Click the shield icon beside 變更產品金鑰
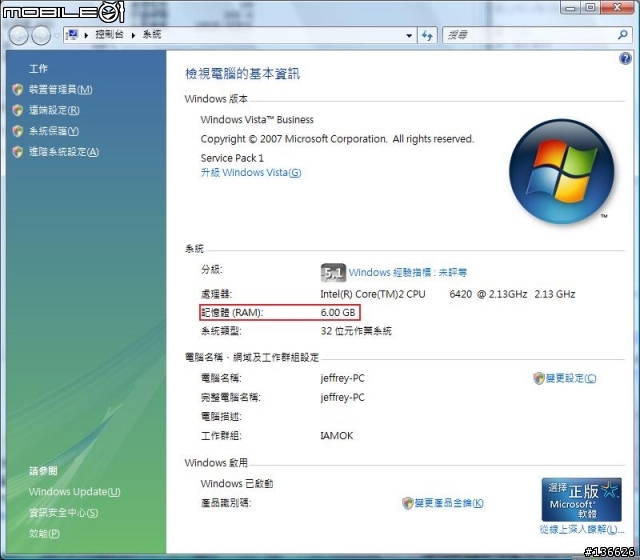This screenshot has height=560, width=640. [x=407, y=503]
